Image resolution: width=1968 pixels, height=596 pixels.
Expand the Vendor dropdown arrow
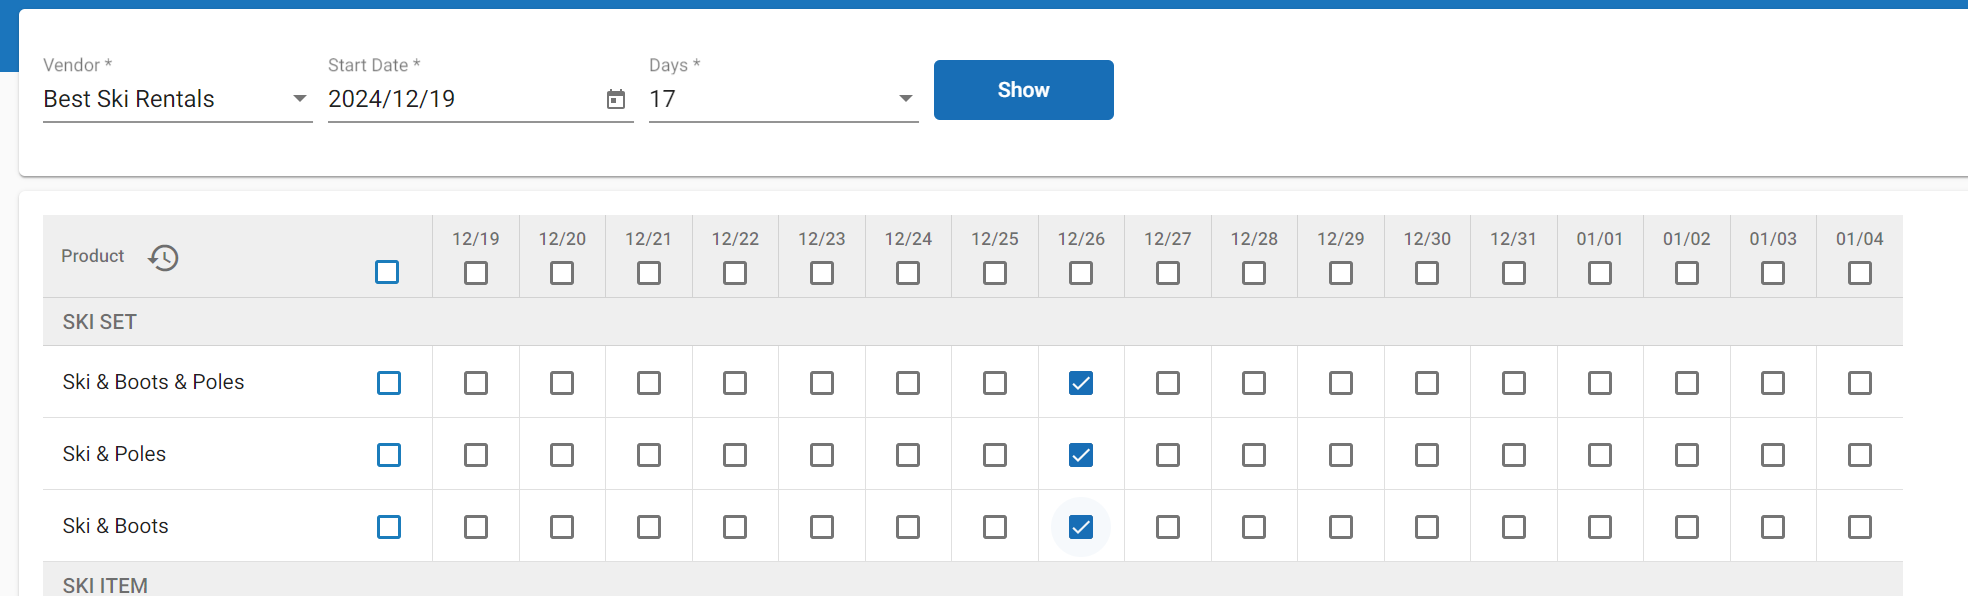point(299,99)
